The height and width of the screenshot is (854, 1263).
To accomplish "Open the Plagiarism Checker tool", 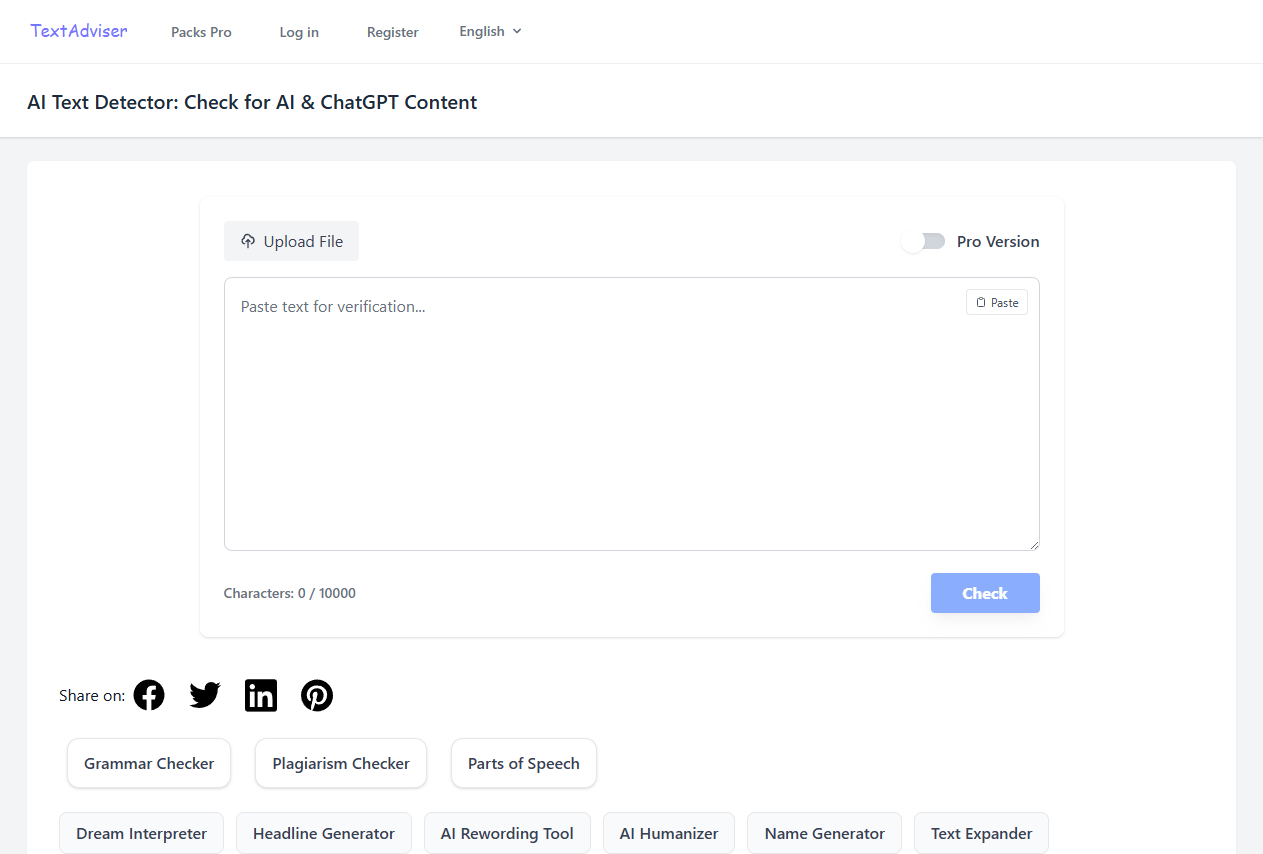I will [341, 763].
